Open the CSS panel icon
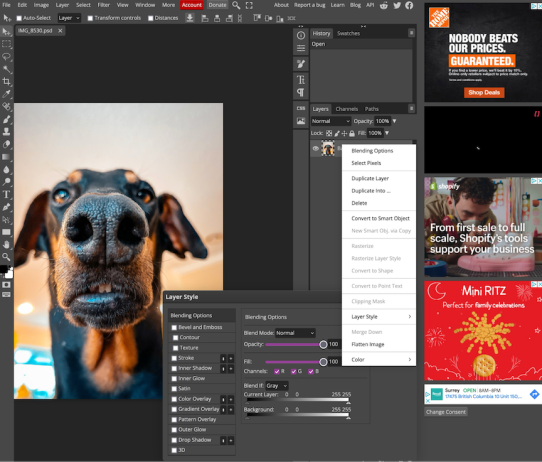The height and width of the screenshot is (462, 542). click(301, 108)
